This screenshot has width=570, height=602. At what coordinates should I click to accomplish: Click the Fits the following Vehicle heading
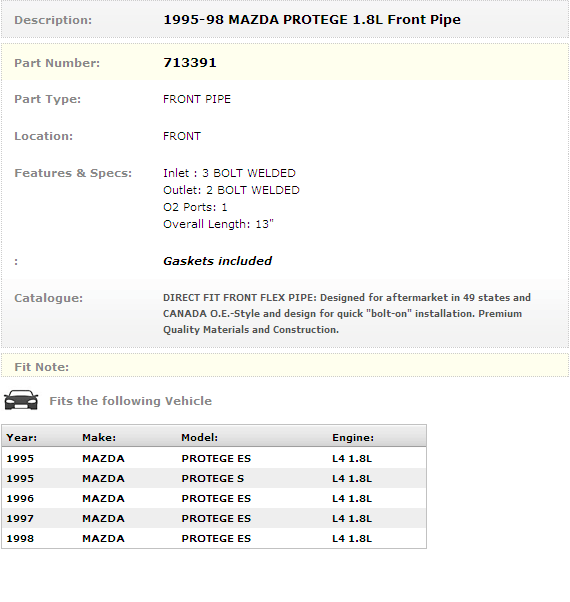tap(131, 401)
